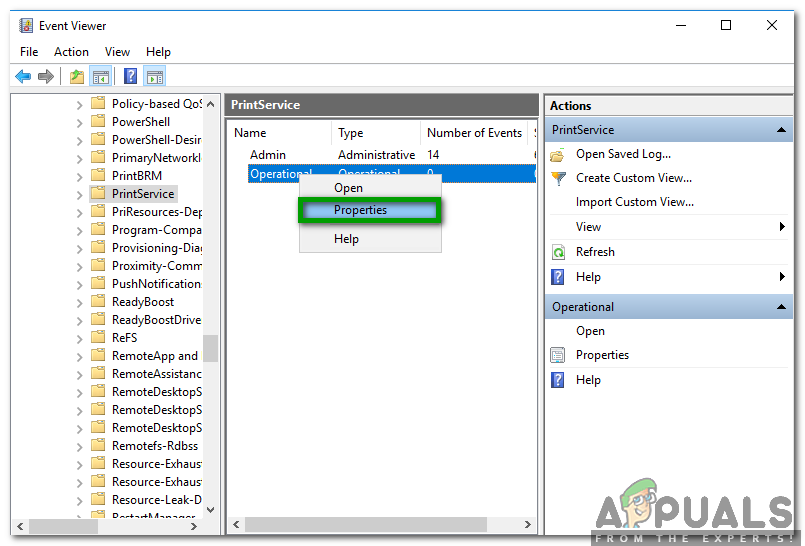Select the Admin log row
Screen dimensions: 805x546
coord(268,155)
